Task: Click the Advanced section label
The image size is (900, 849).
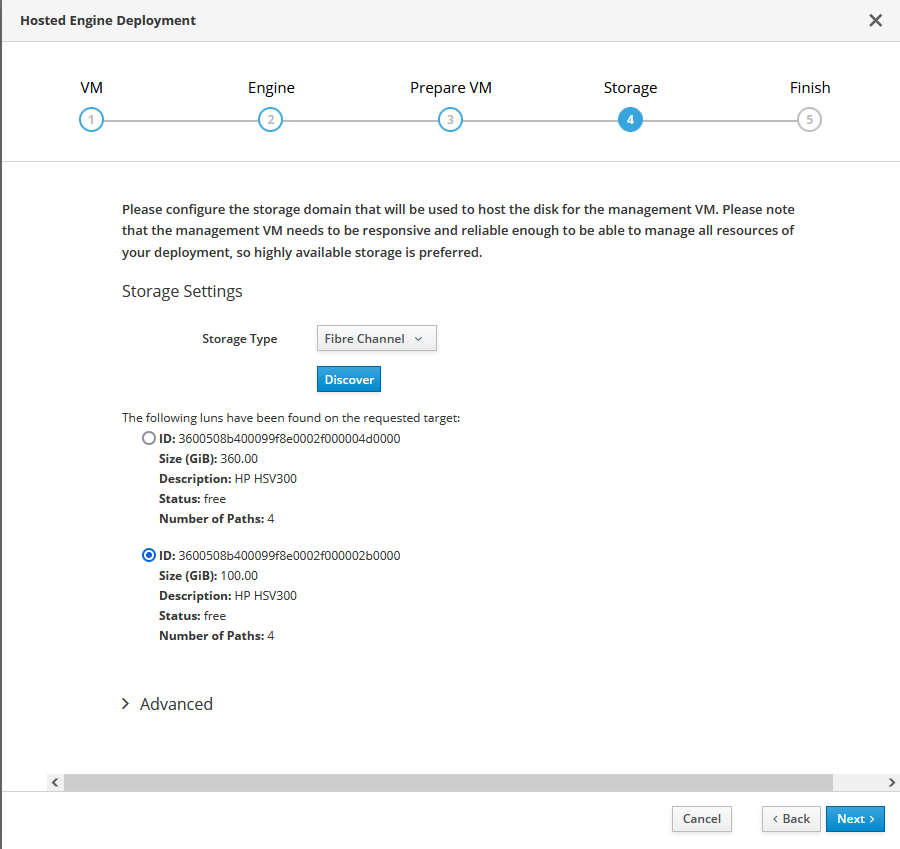Action: click(x=176, y=704)
